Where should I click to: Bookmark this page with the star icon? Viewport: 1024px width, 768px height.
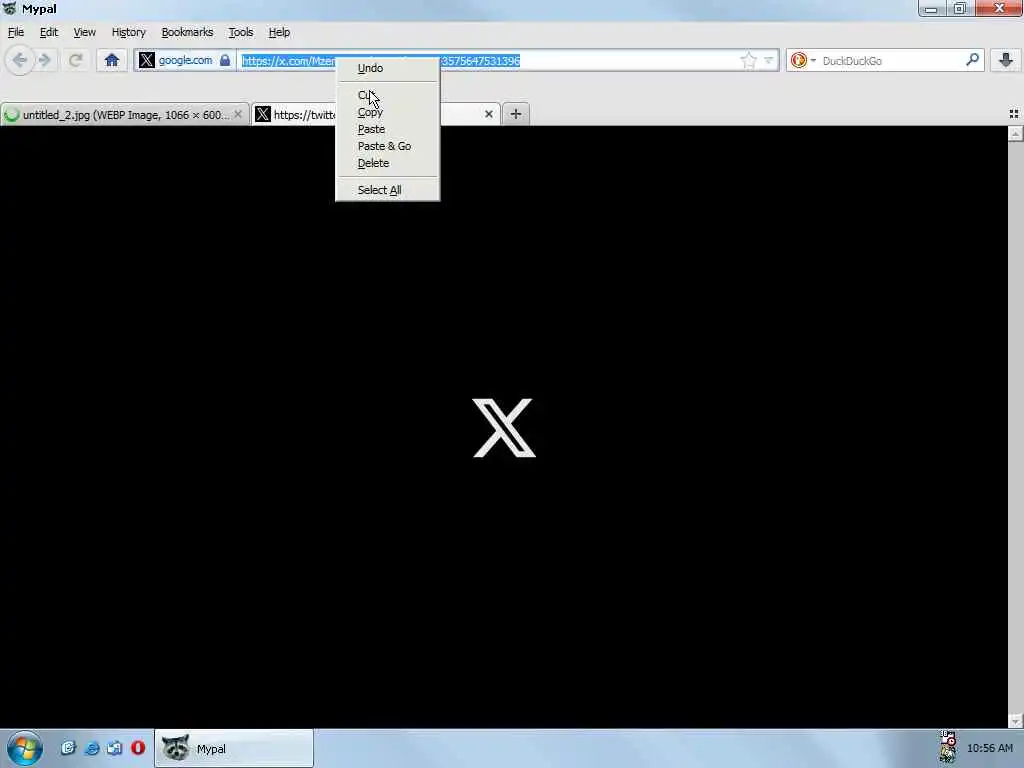pyautogui.click(x=748, y=61)
